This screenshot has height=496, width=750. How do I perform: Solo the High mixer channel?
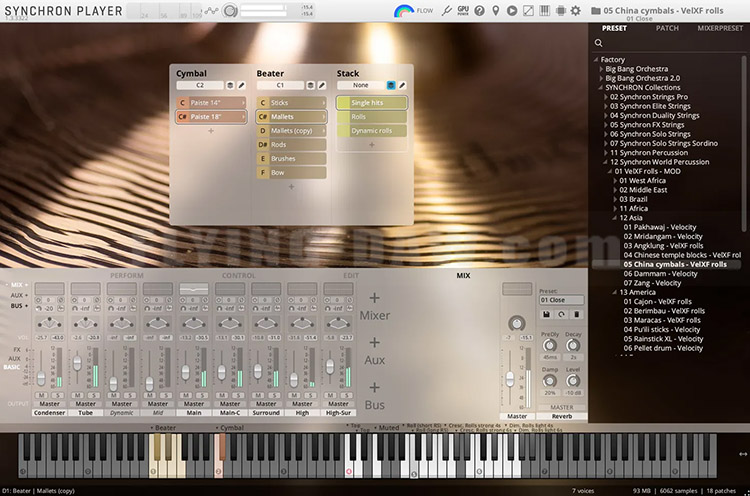pyautogui.click(x=310, y=395)
